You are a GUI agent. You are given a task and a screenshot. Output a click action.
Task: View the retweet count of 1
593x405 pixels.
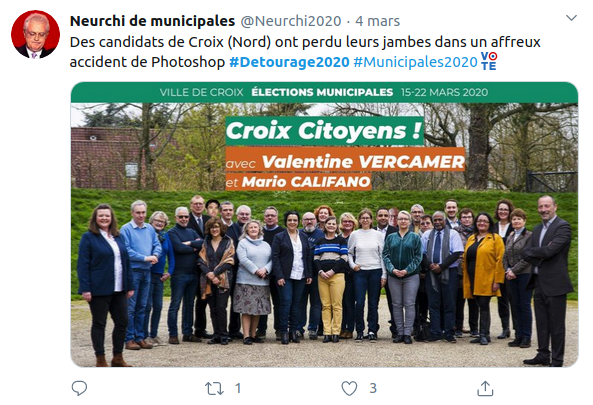(238, 388)
